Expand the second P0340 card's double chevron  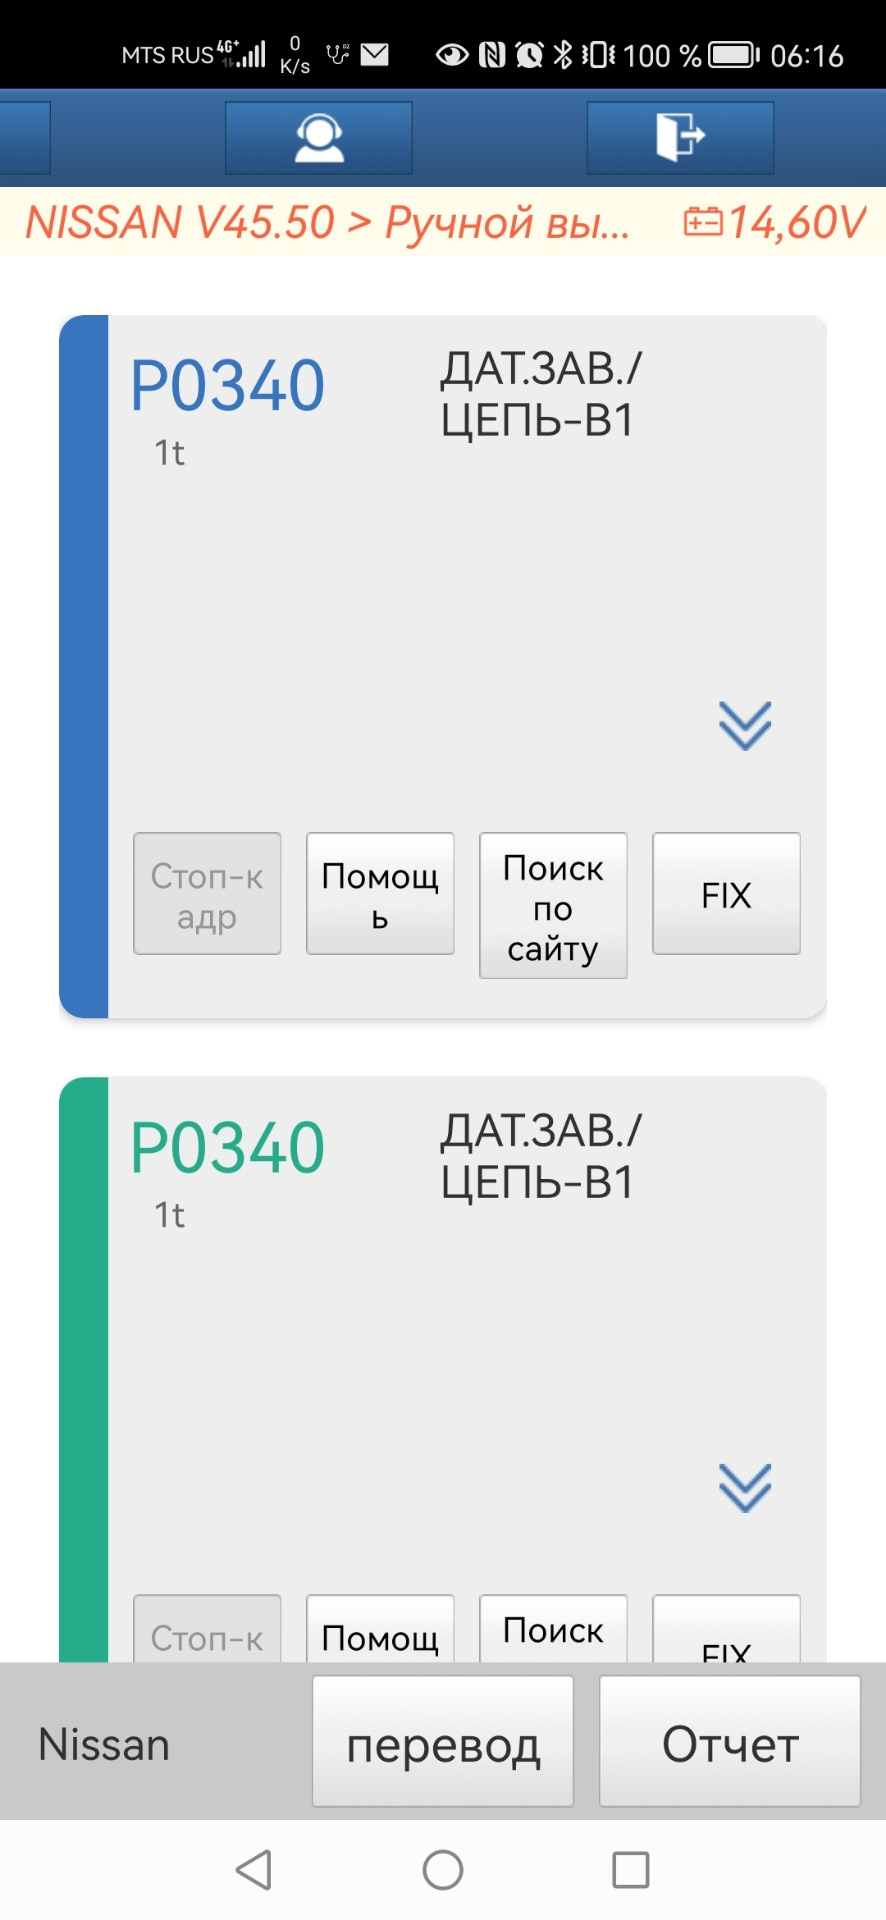745,1487
